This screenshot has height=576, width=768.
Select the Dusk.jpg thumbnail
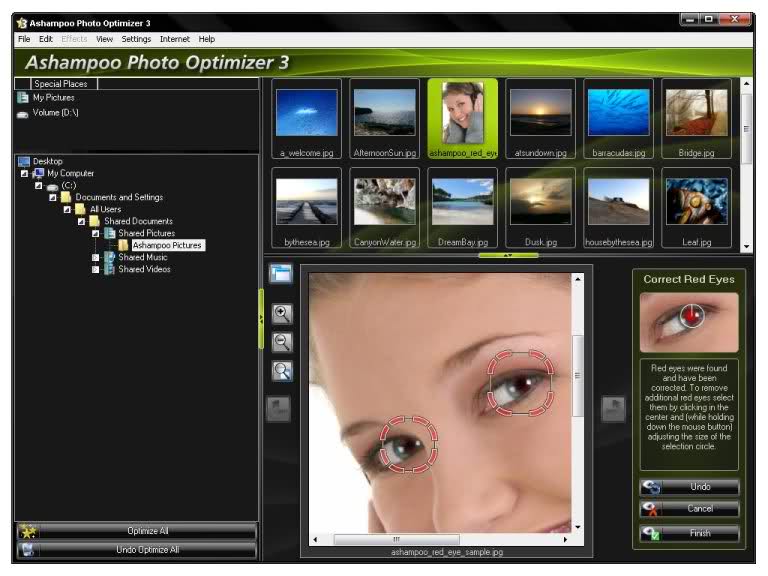pos(541,208)
